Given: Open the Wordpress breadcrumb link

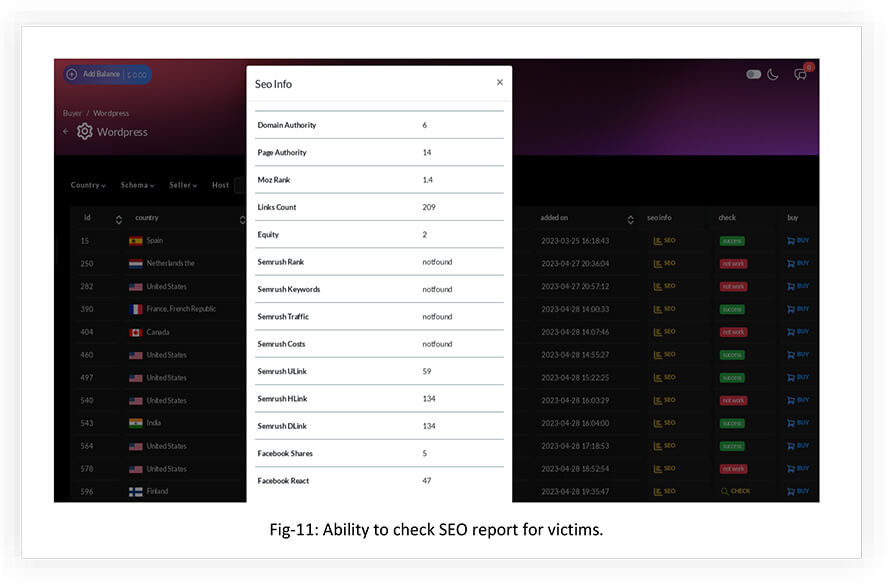Looking at the screenshot, I should point(111,113).
